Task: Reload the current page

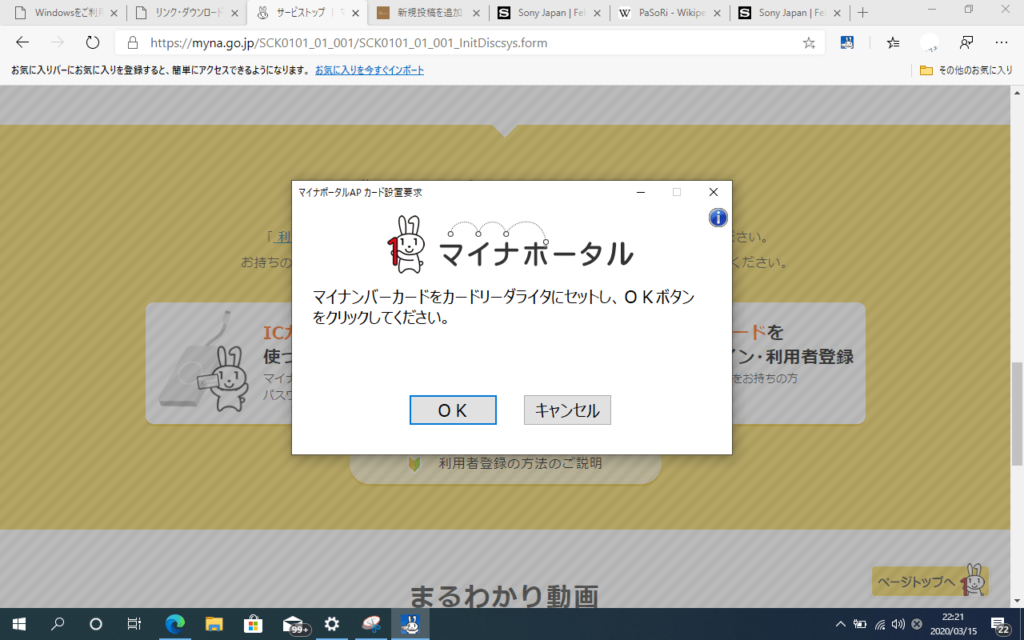Action: (x=93, y=42)
